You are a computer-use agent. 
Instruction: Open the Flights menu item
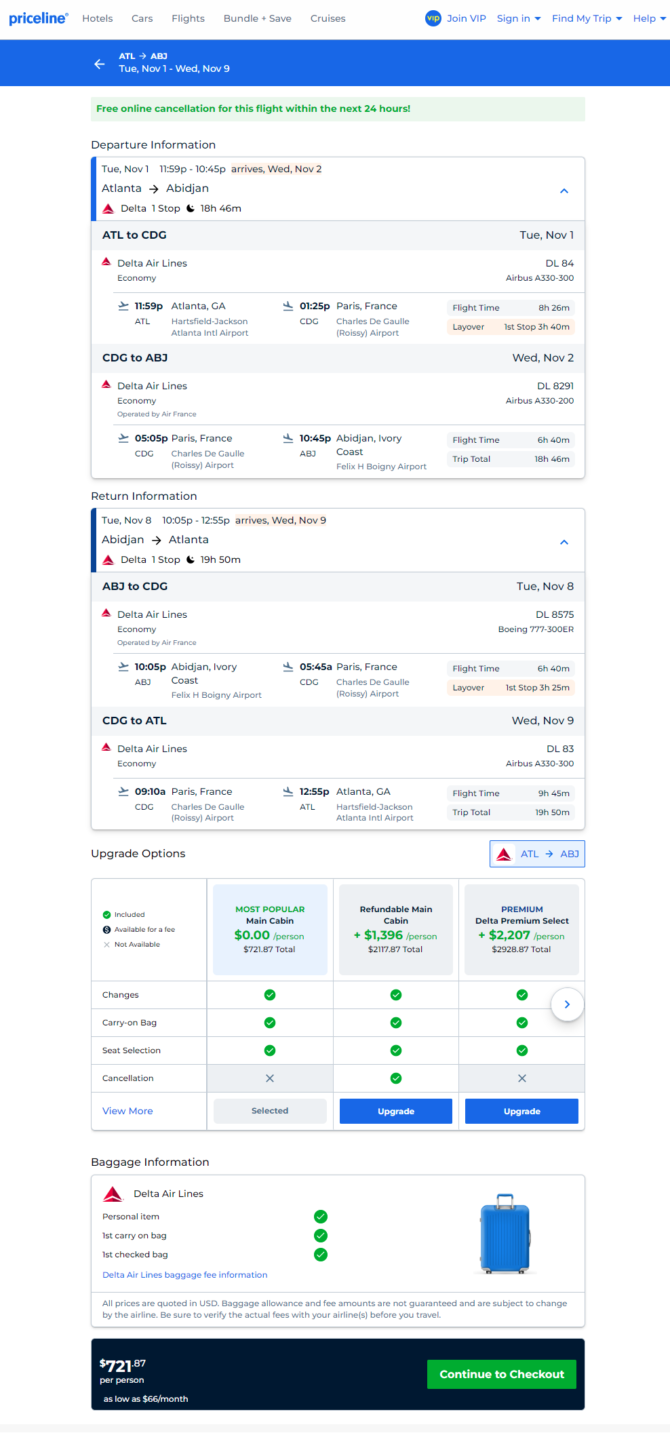tap(188, 18)
